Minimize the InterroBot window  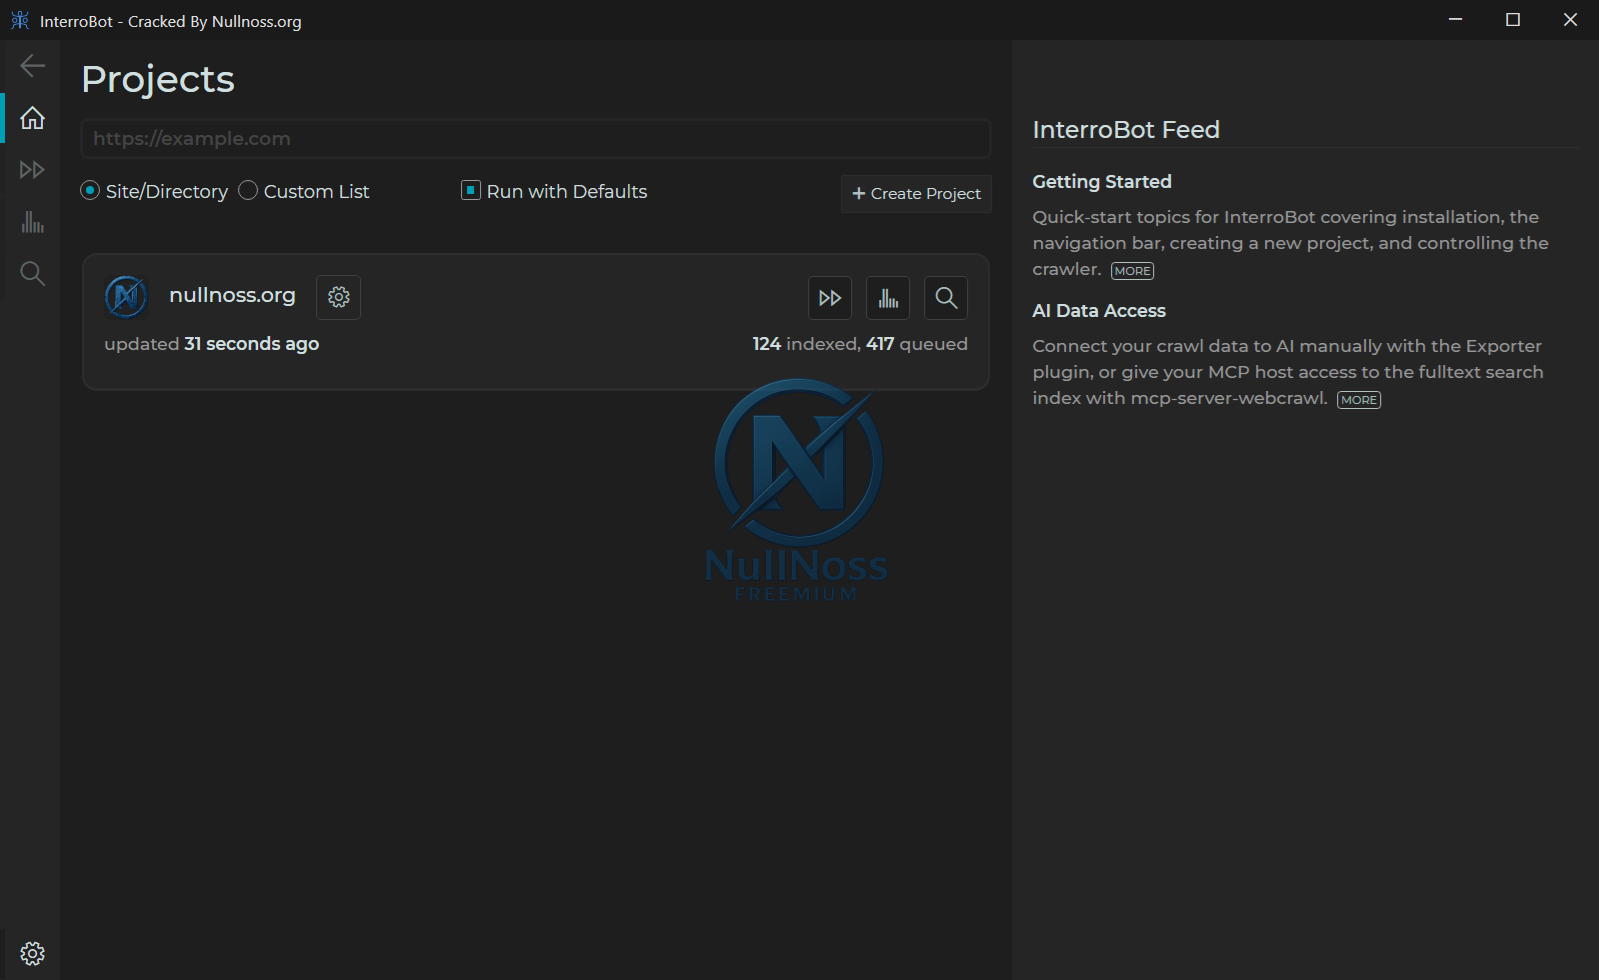pos(1456,20)
